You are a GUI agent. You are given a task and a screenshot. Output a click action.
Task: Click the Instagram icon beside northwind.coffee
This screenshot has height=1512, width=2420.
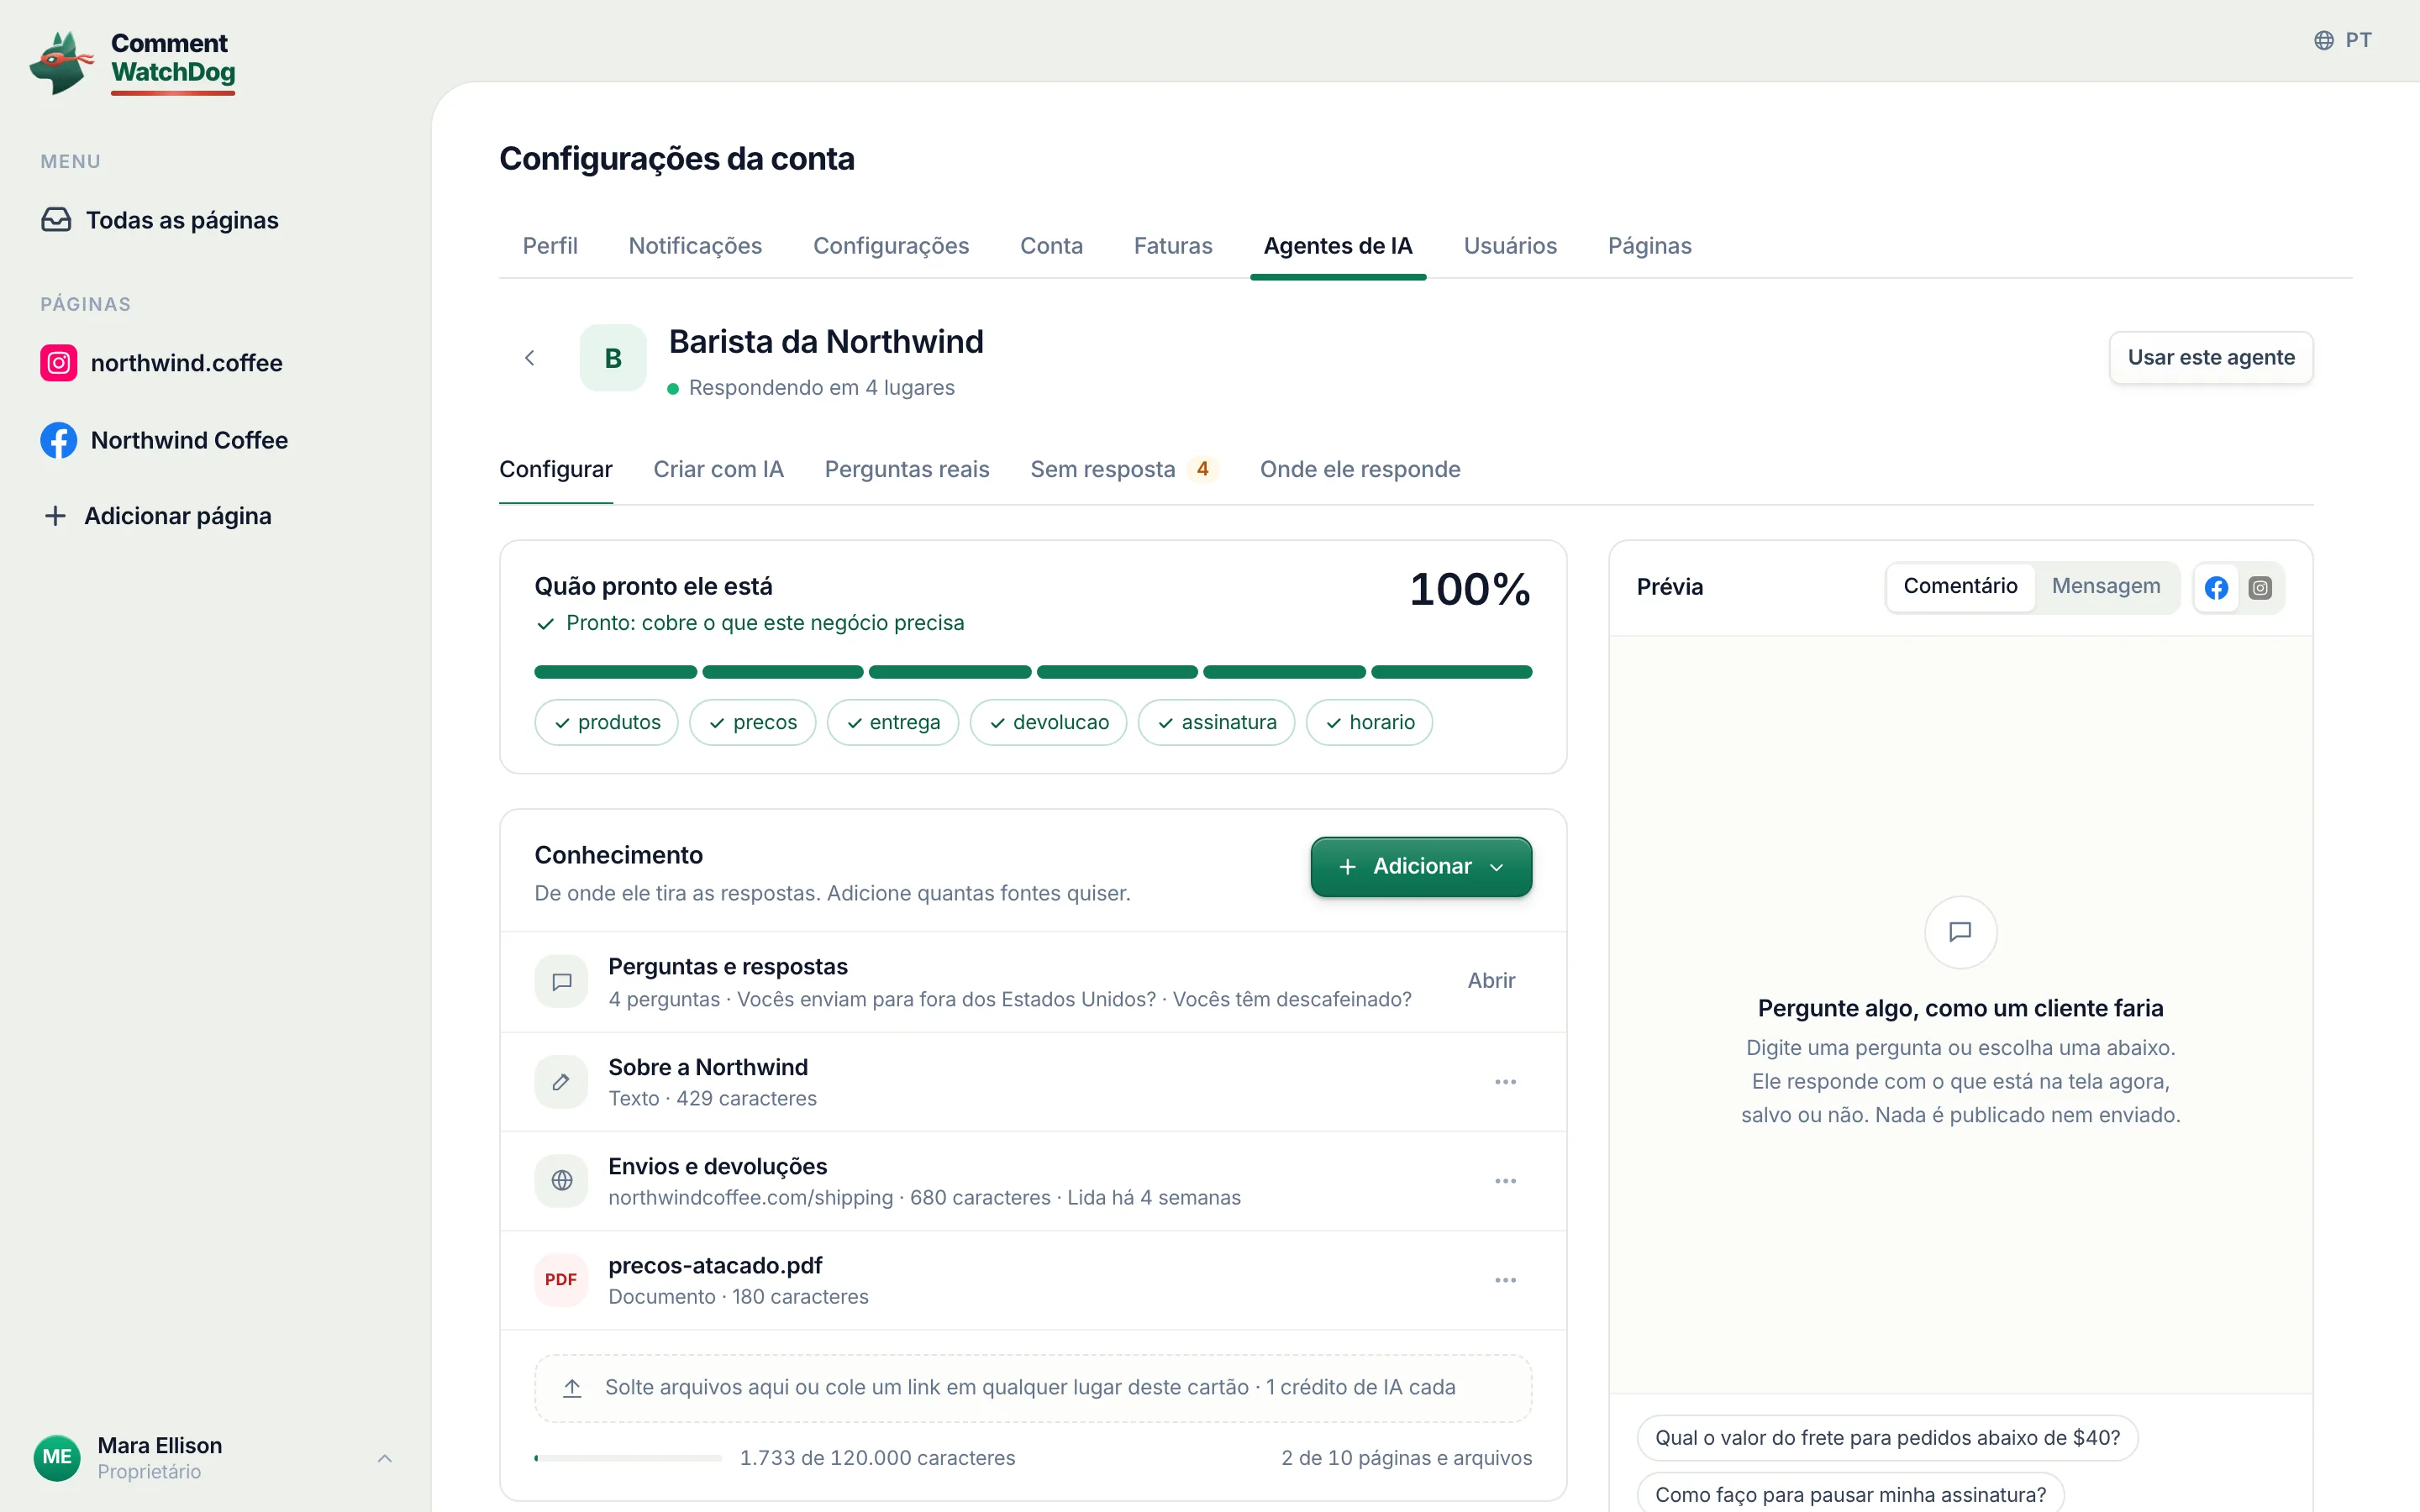pos(59,363)
